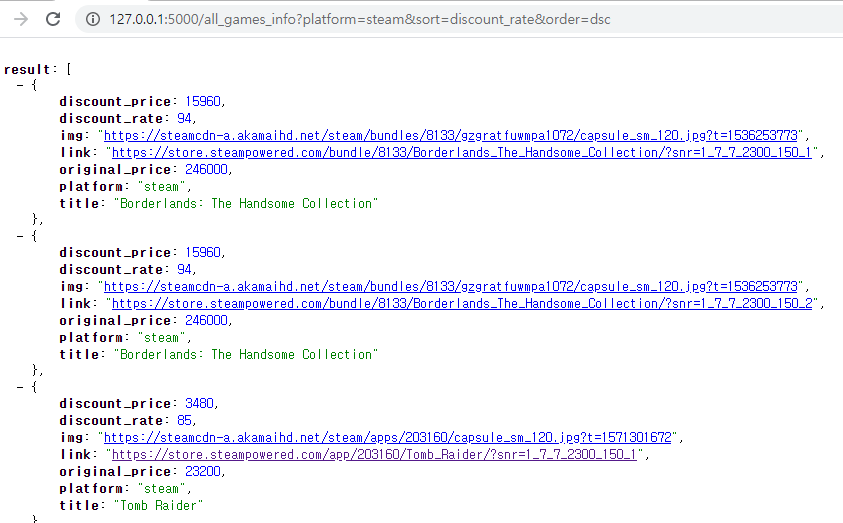Select Tomb Raider discount_price value 3480
Viewport: 843px width, 523px height.
coord(199,404)
